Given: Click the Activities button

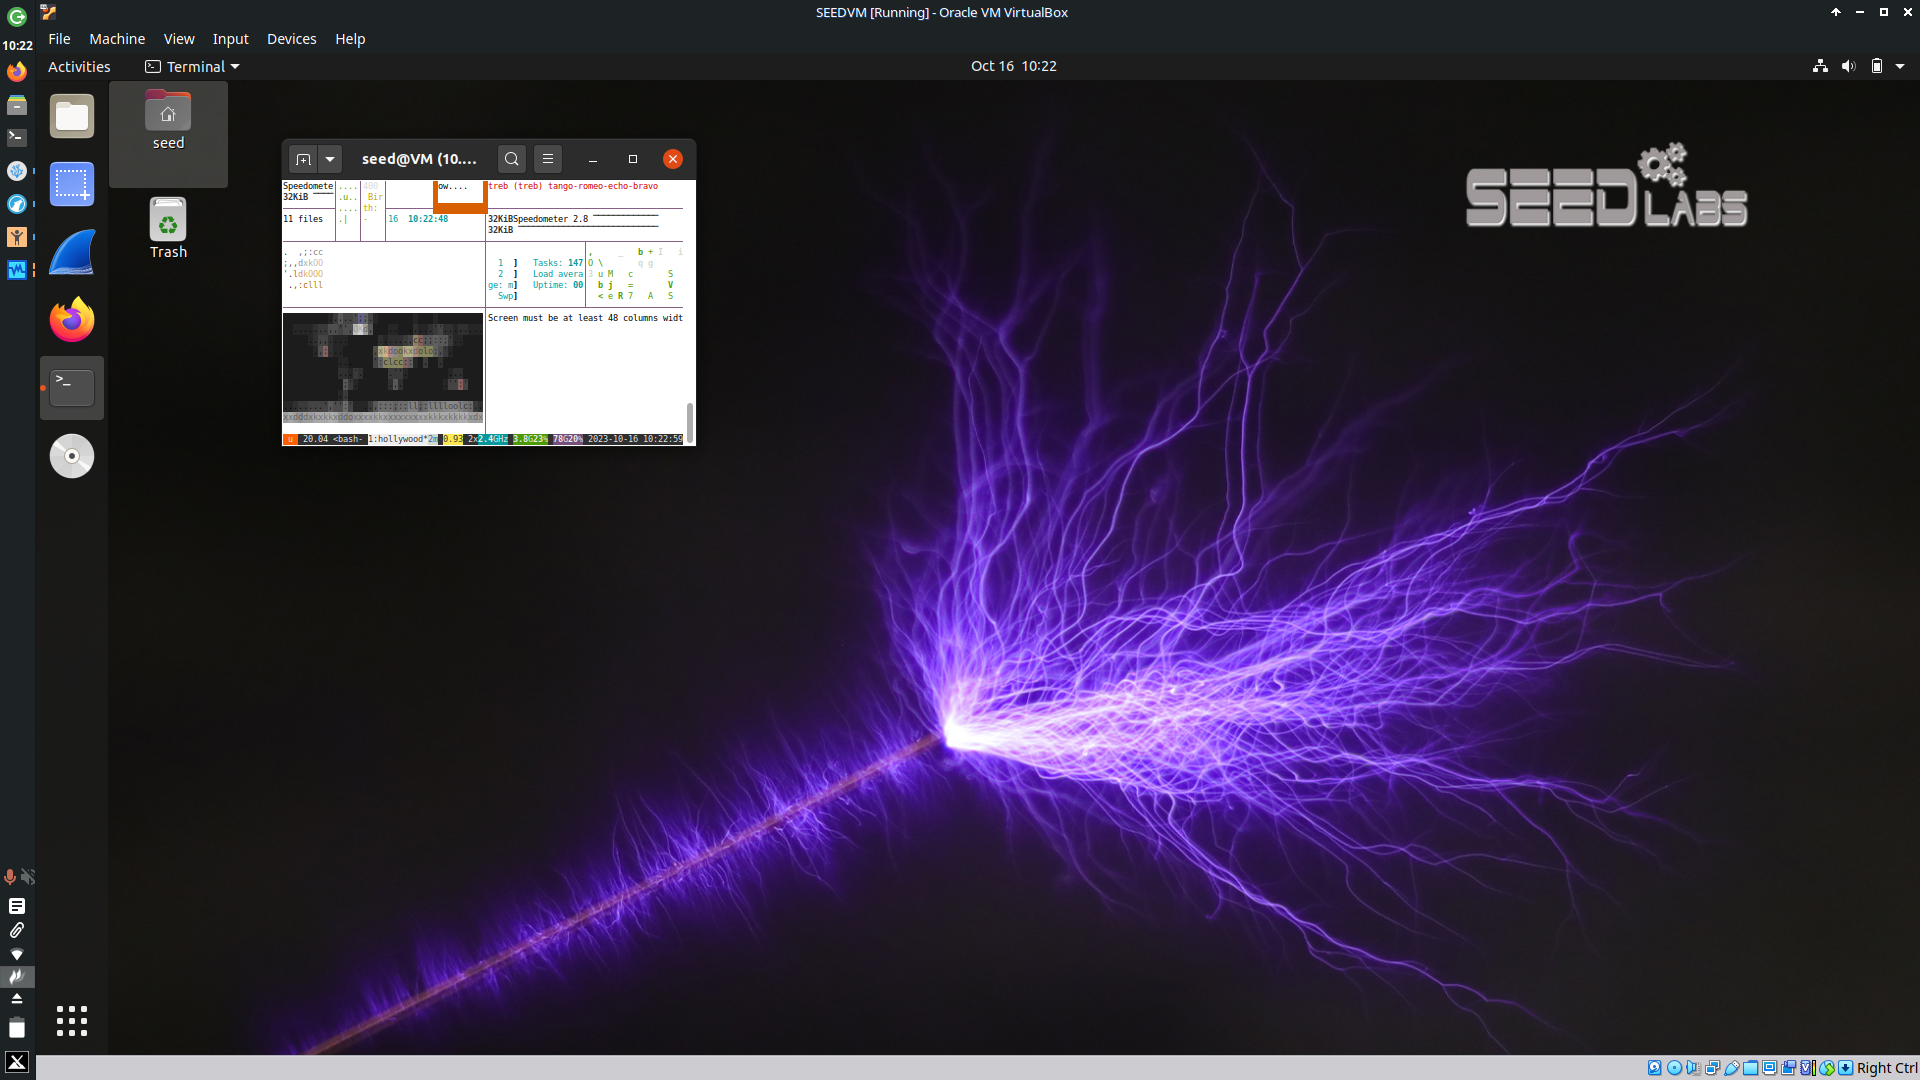Looking at the screenshot, I should (79, 67).
